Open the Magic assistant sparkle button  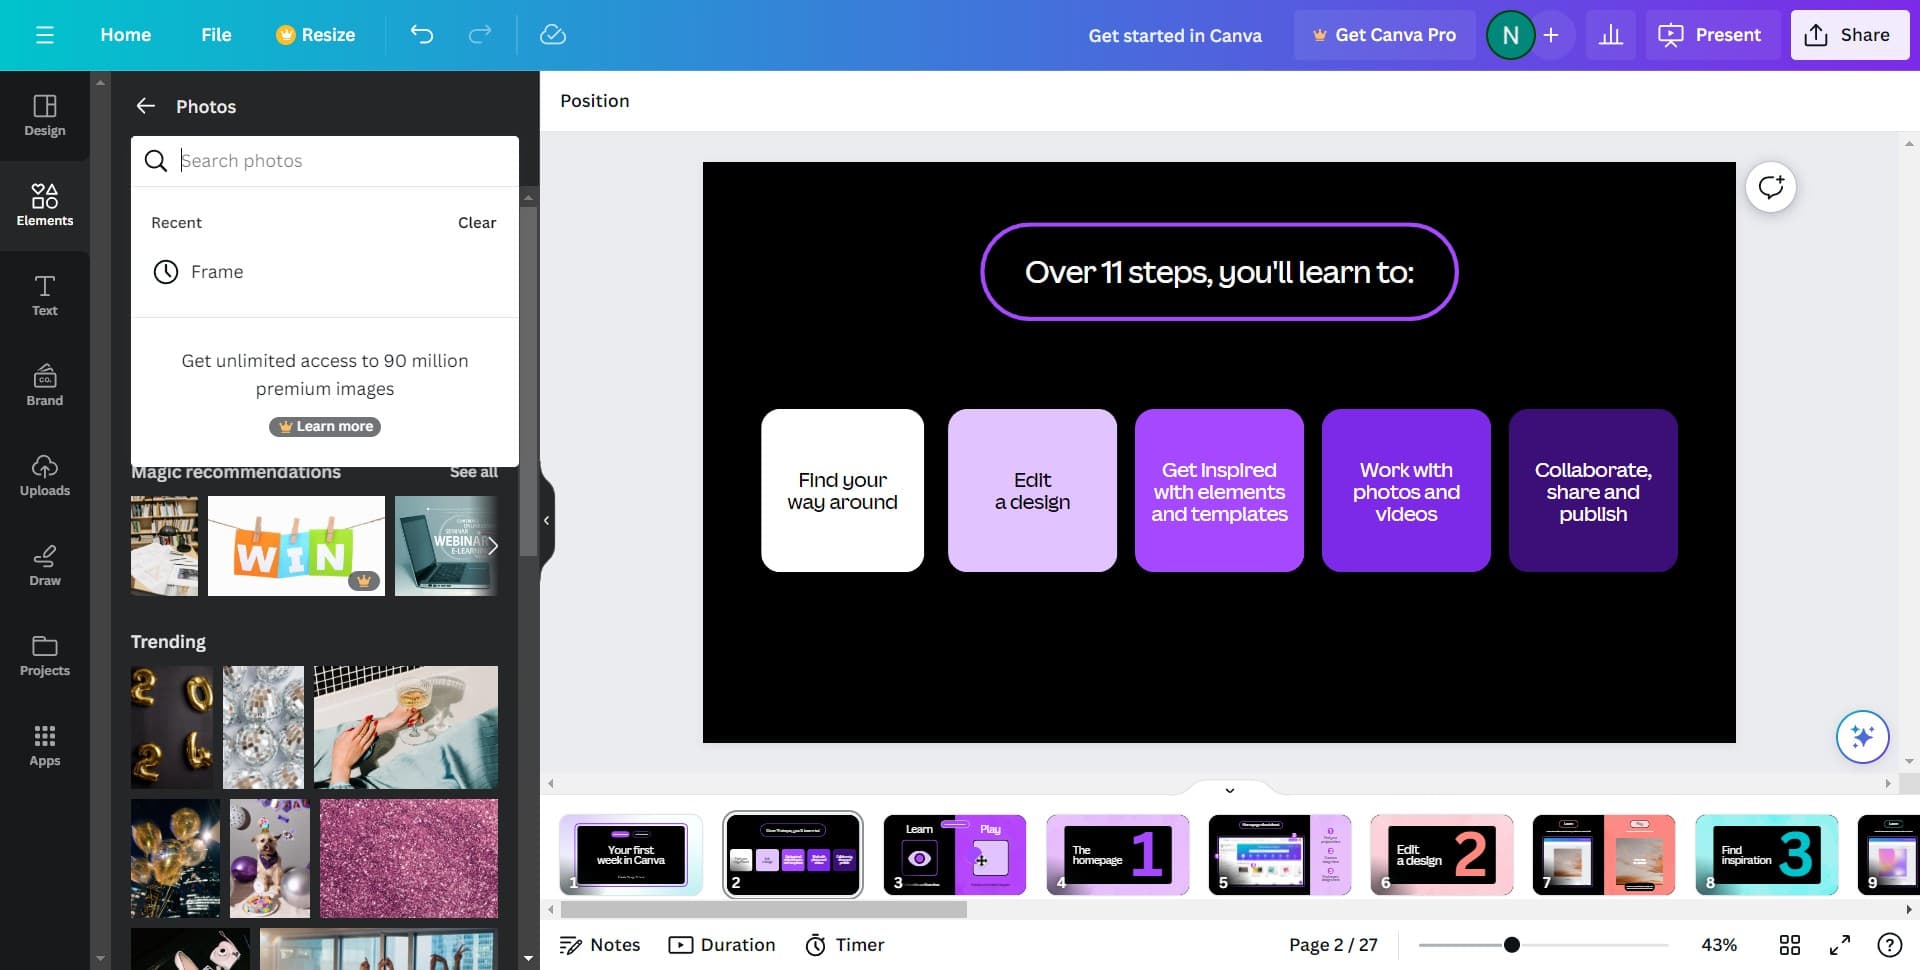[x=1861, y=737]
